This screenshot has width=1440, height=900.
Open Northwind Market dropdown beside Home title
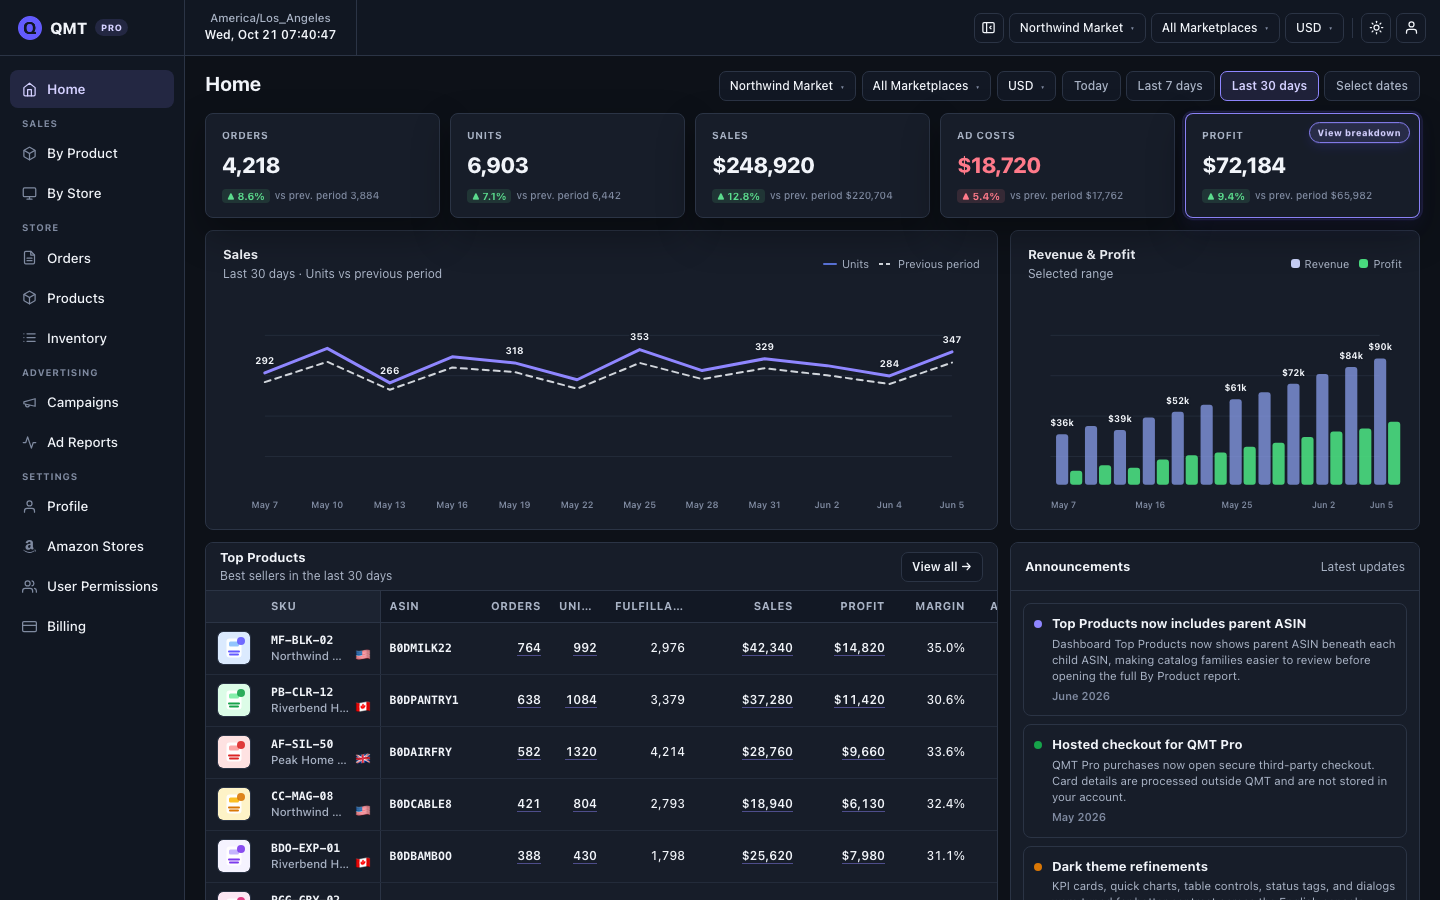(787, 86)
